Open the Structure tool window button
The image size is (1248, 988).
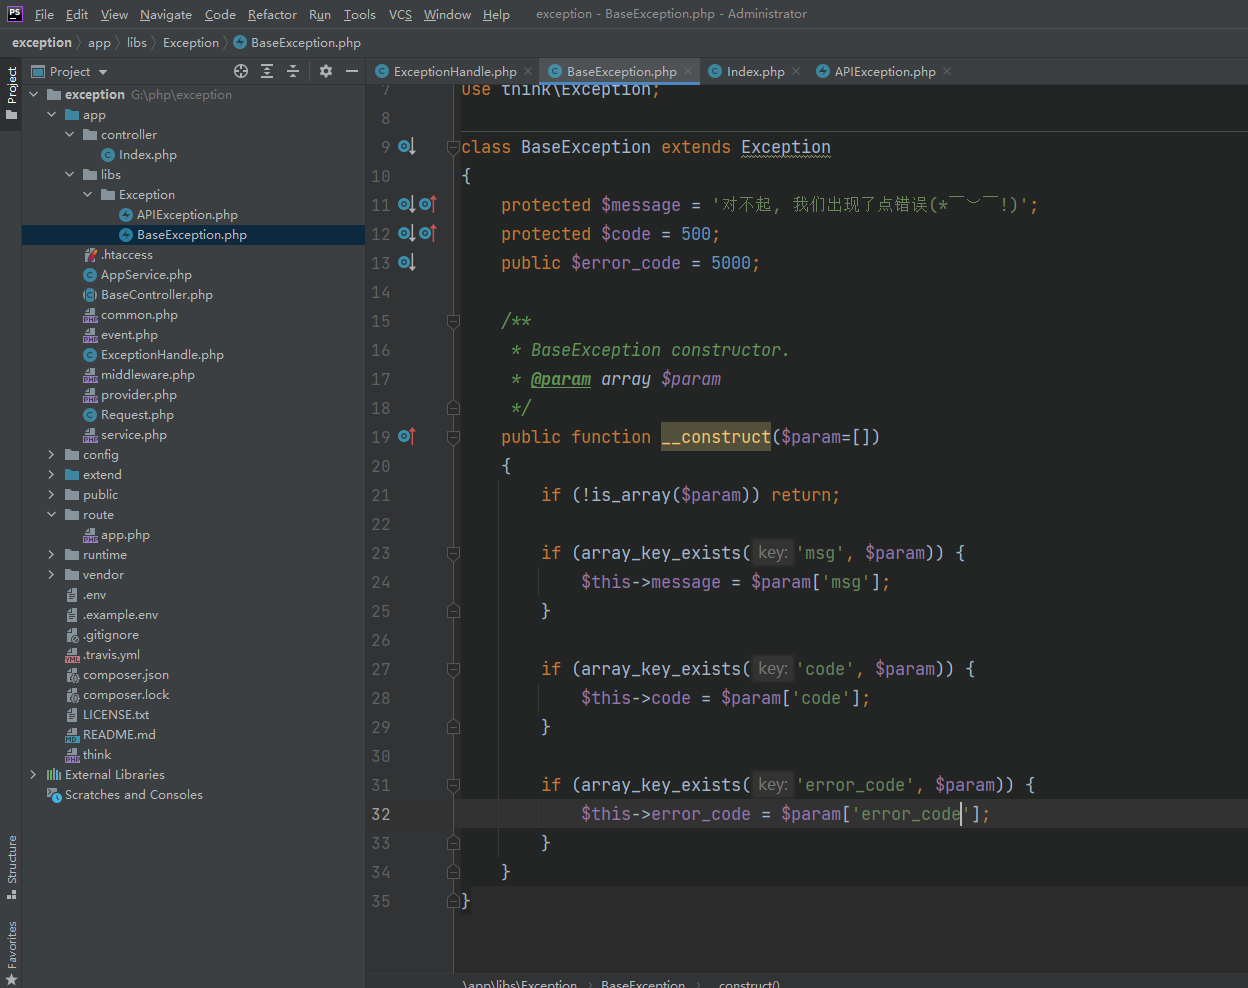[12, 866]
